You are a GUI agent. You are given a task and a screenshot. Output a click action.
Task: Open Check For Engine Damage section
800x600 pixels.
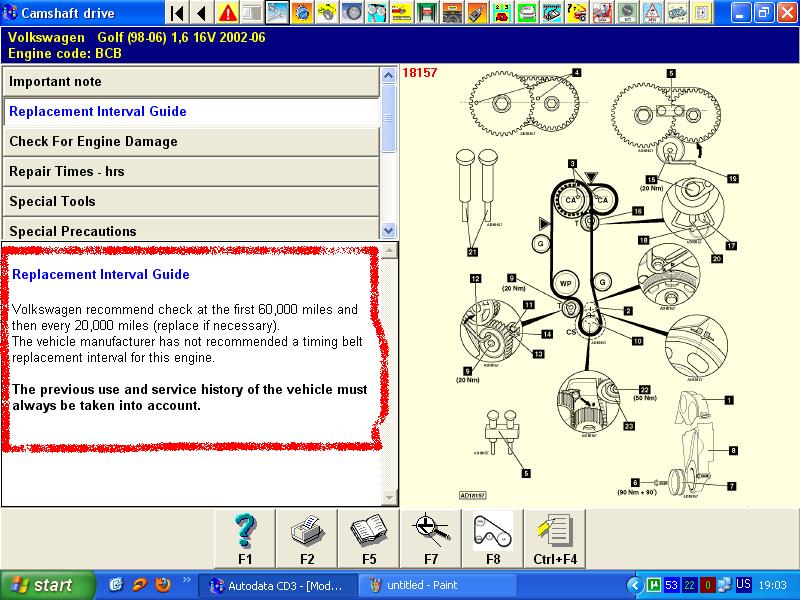pyautogui.click(x=190, y=142)
